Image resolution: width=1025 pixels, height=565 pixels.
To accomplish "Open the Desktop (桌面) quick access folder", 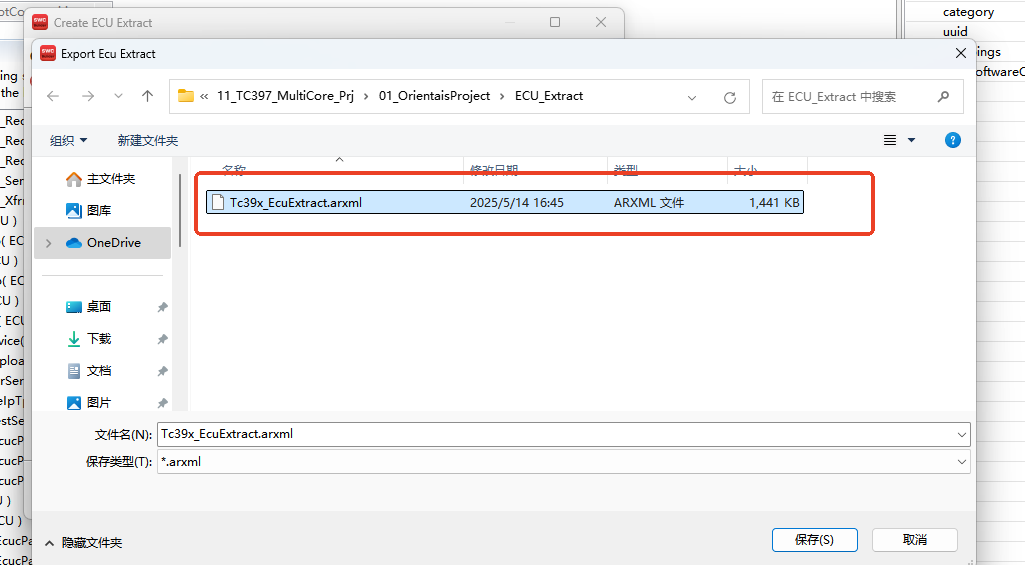I will click(x=99, y=306).
